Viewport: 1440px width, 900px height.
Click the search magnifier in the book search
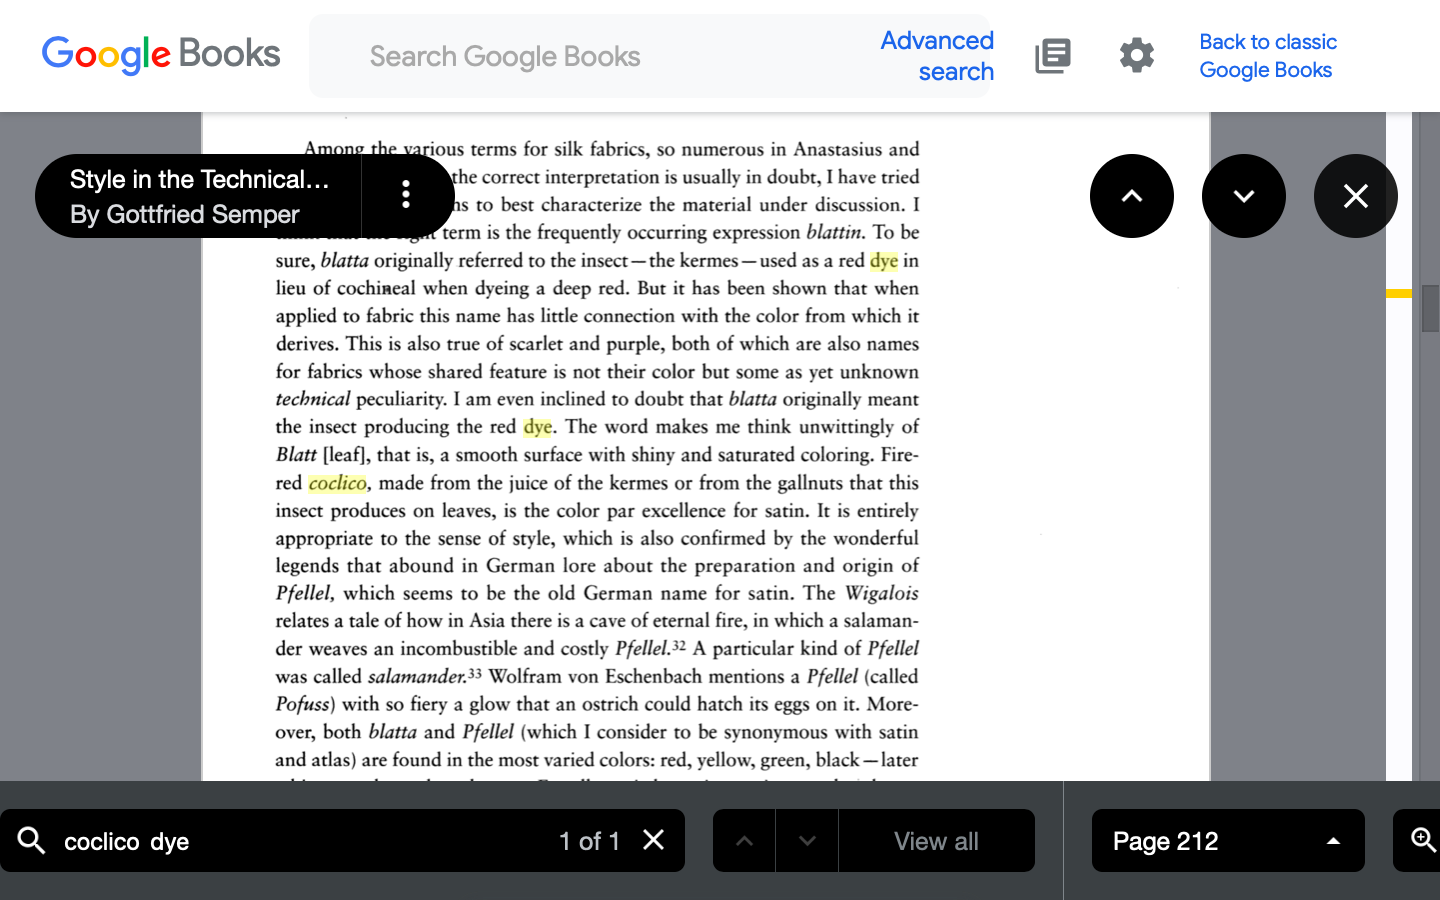32,840
